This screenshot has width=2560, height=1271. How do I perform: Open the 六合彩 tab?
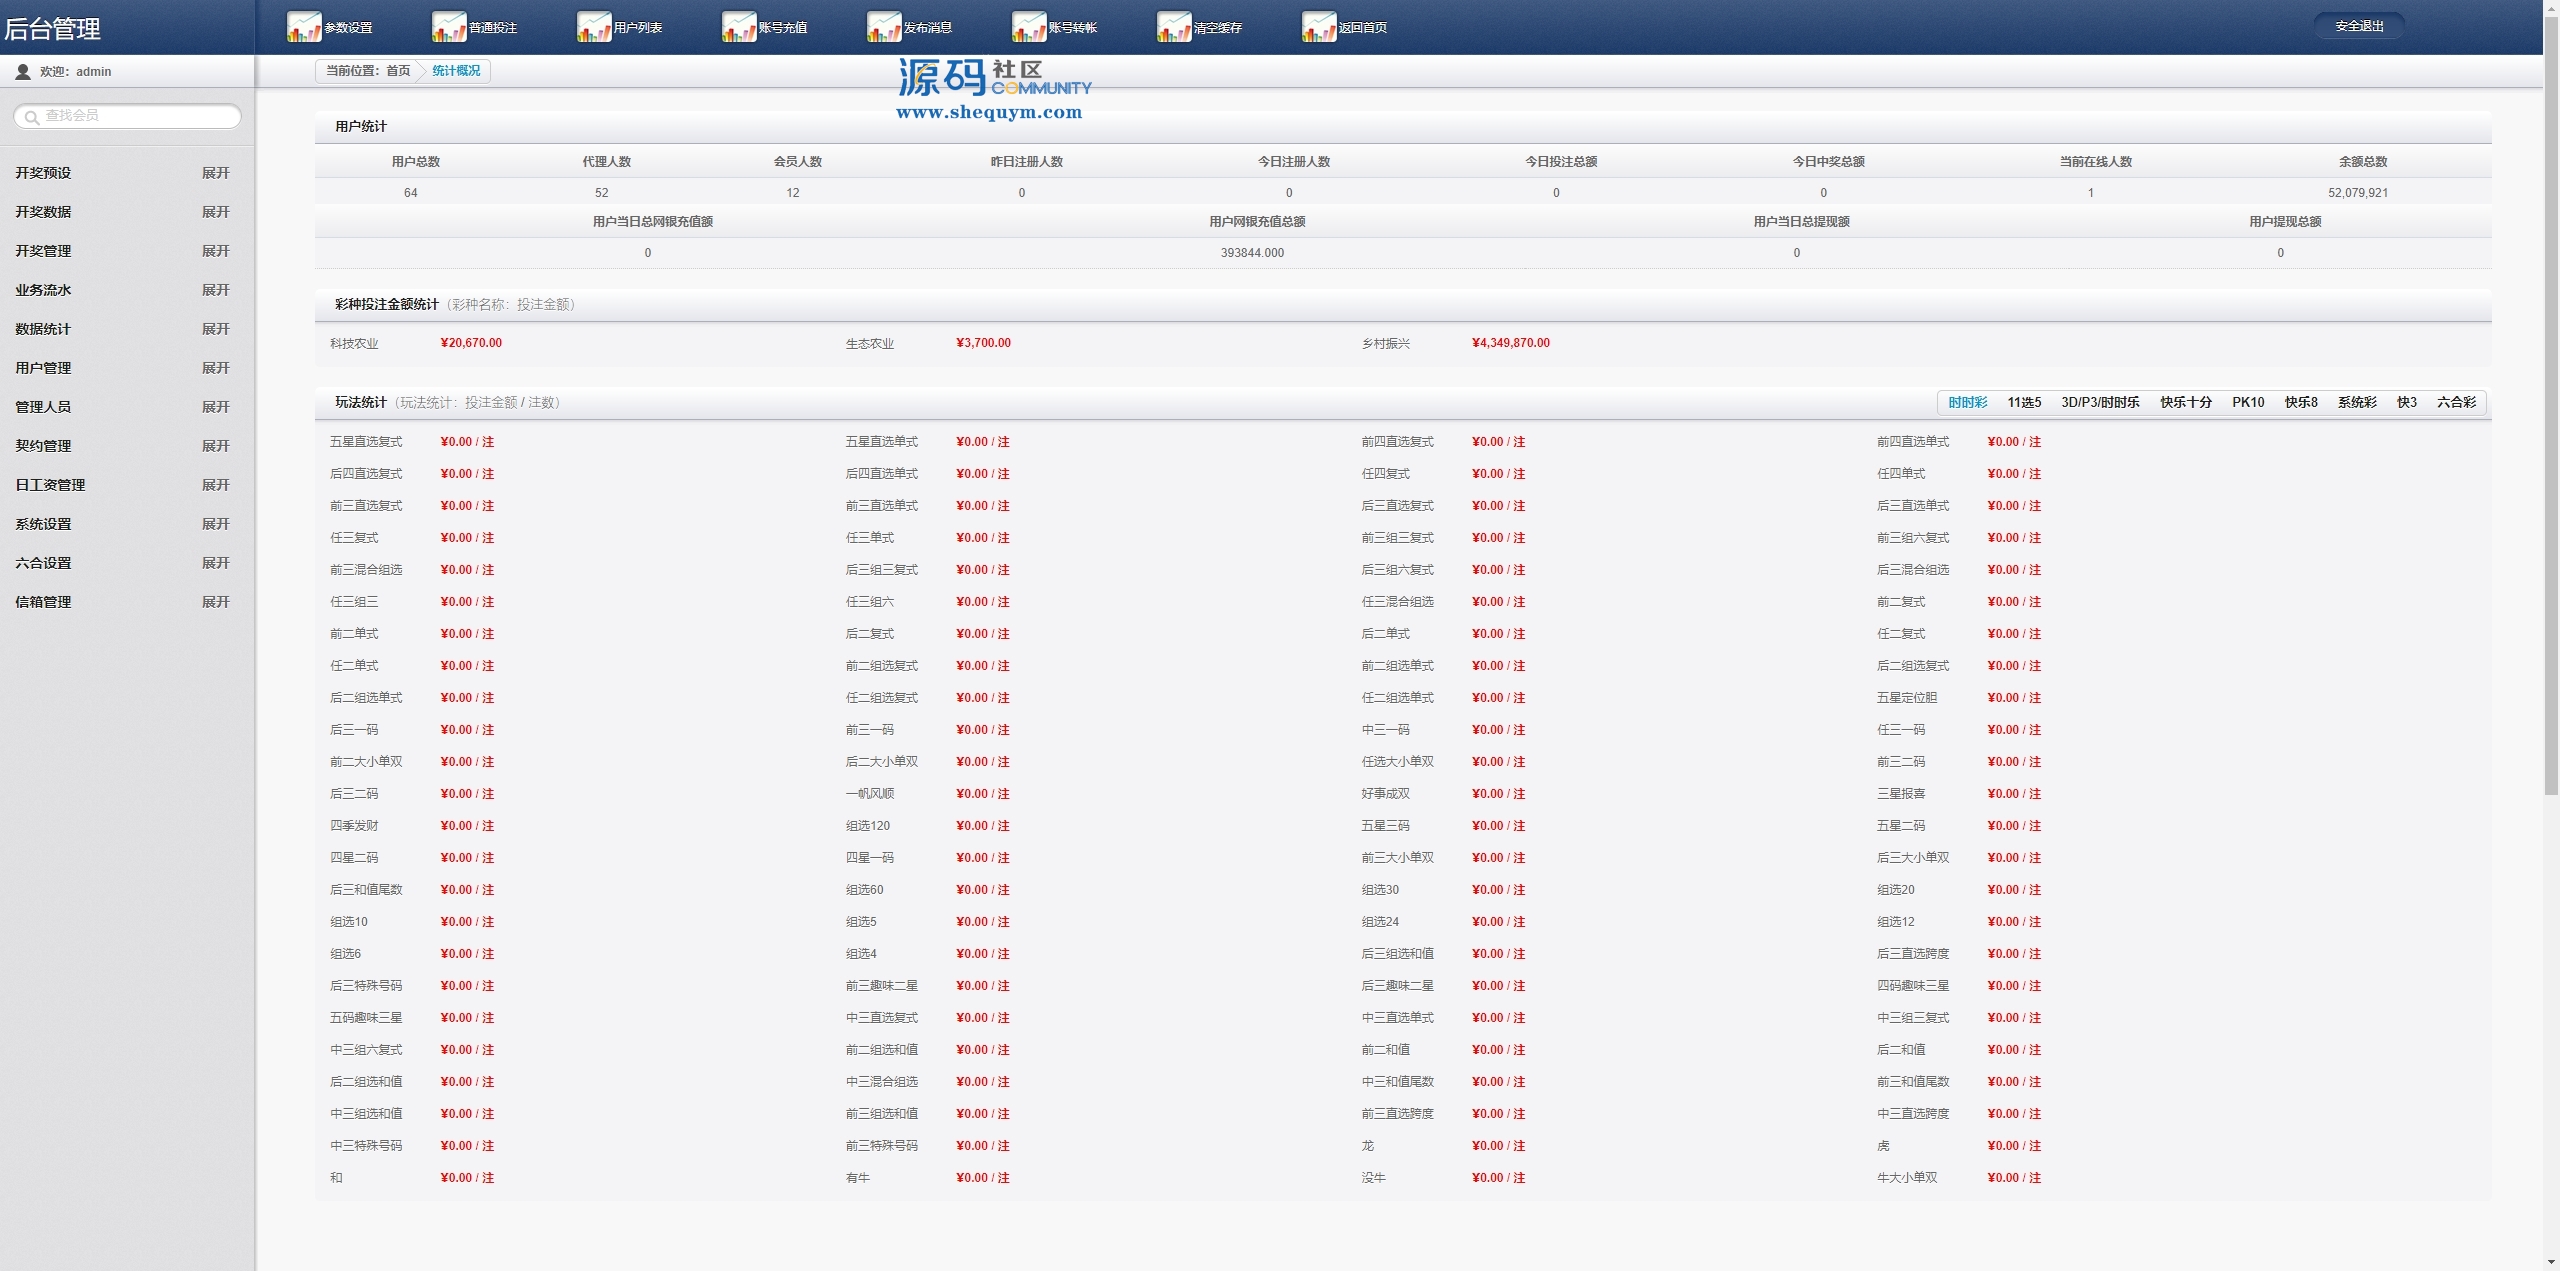coord(2455,402)
